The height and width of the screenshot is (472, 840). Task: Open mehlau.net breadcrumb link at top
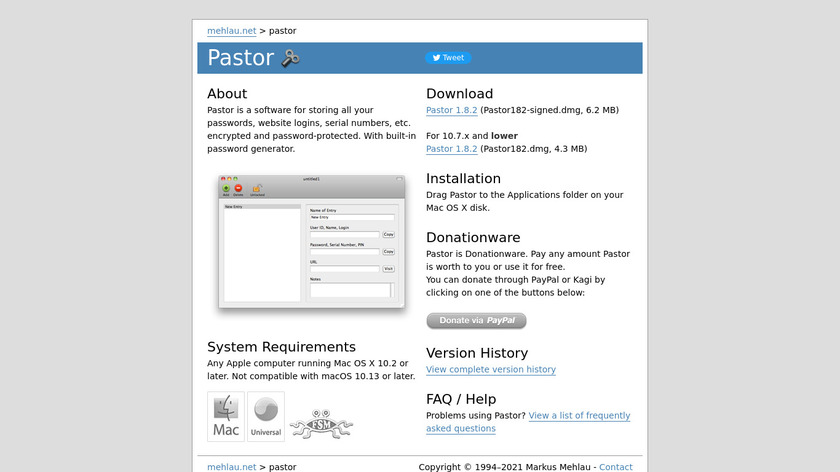[x=231, y=31]
